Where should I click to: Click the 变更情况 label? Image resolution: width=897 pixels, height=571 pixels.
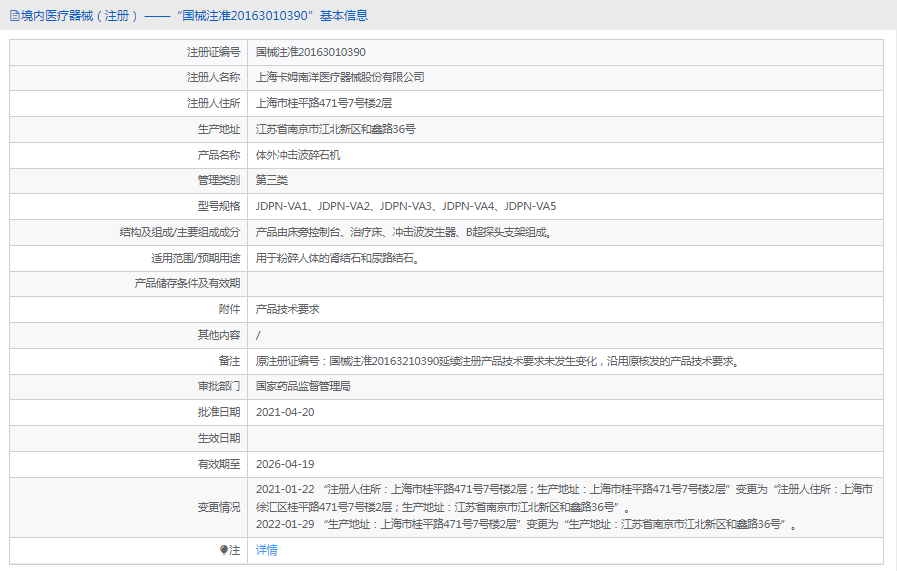coord(219,507)
